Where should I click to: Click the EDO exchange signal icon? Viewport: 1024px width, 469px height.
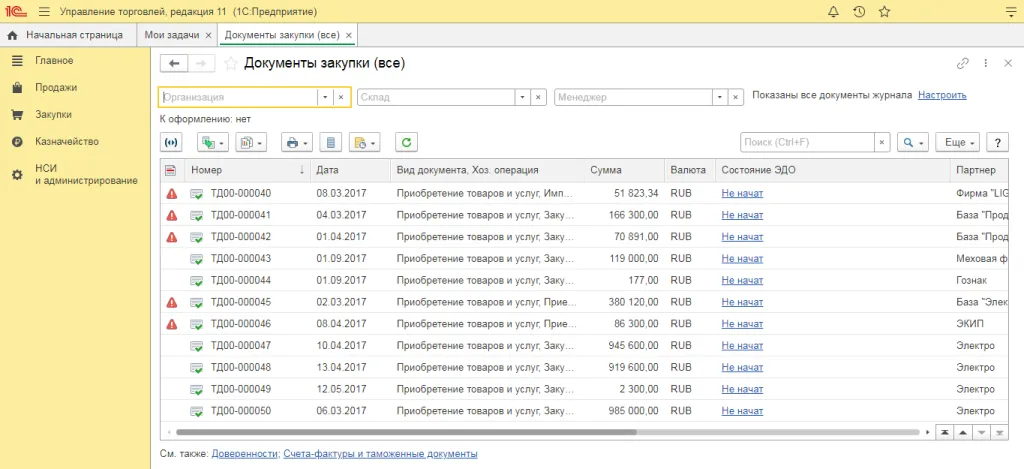(x=172, y=143)
